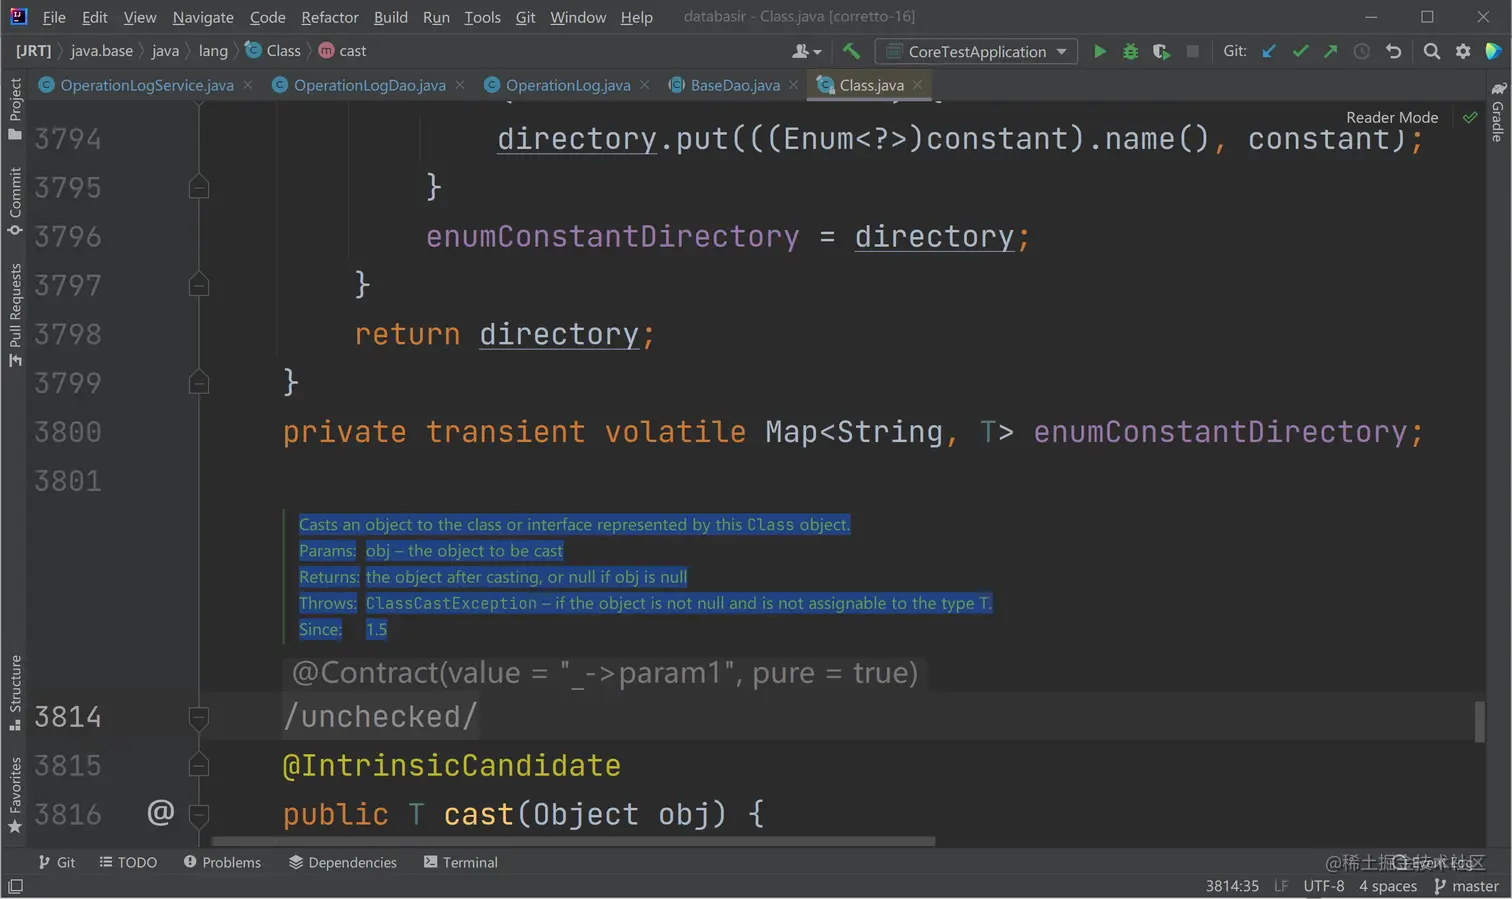Show the Problems tool window
Screen dimensions: 1512x899
222,862
